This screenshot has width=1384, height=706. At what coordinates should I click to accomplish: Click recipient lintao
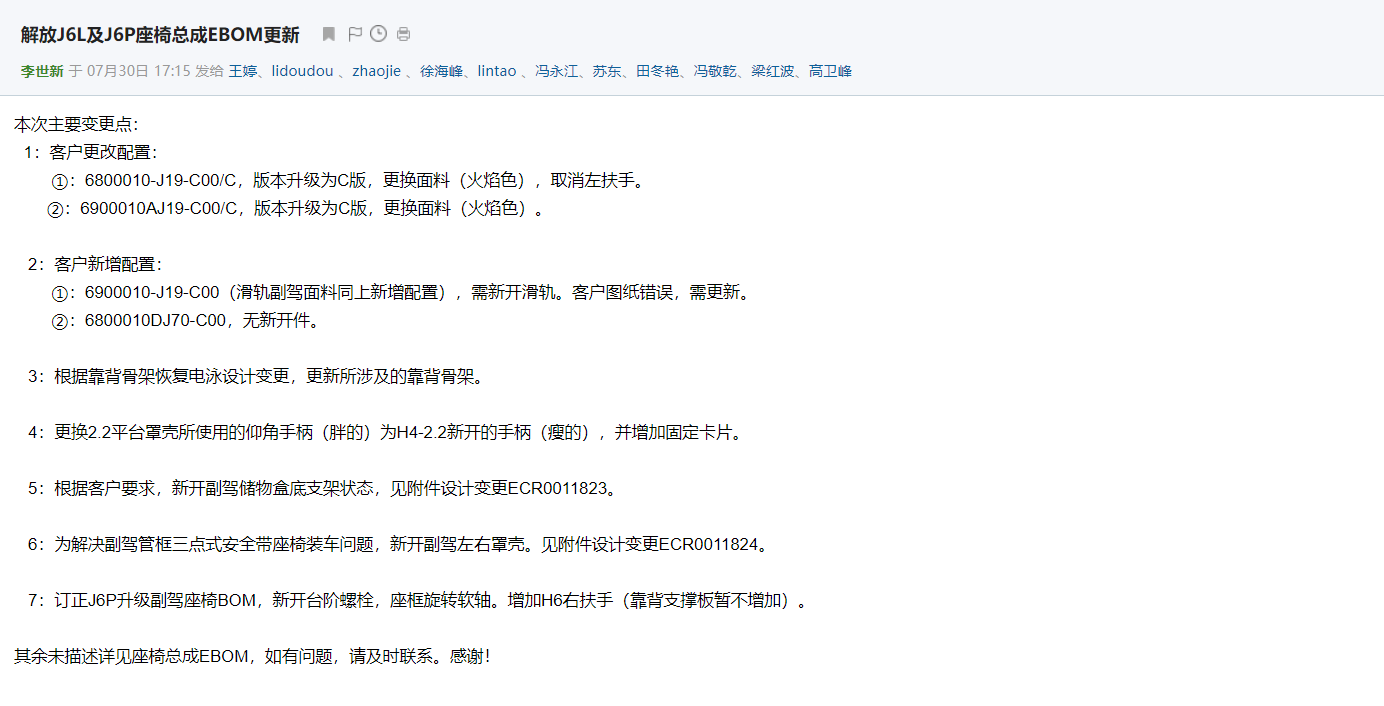point(497,71)
